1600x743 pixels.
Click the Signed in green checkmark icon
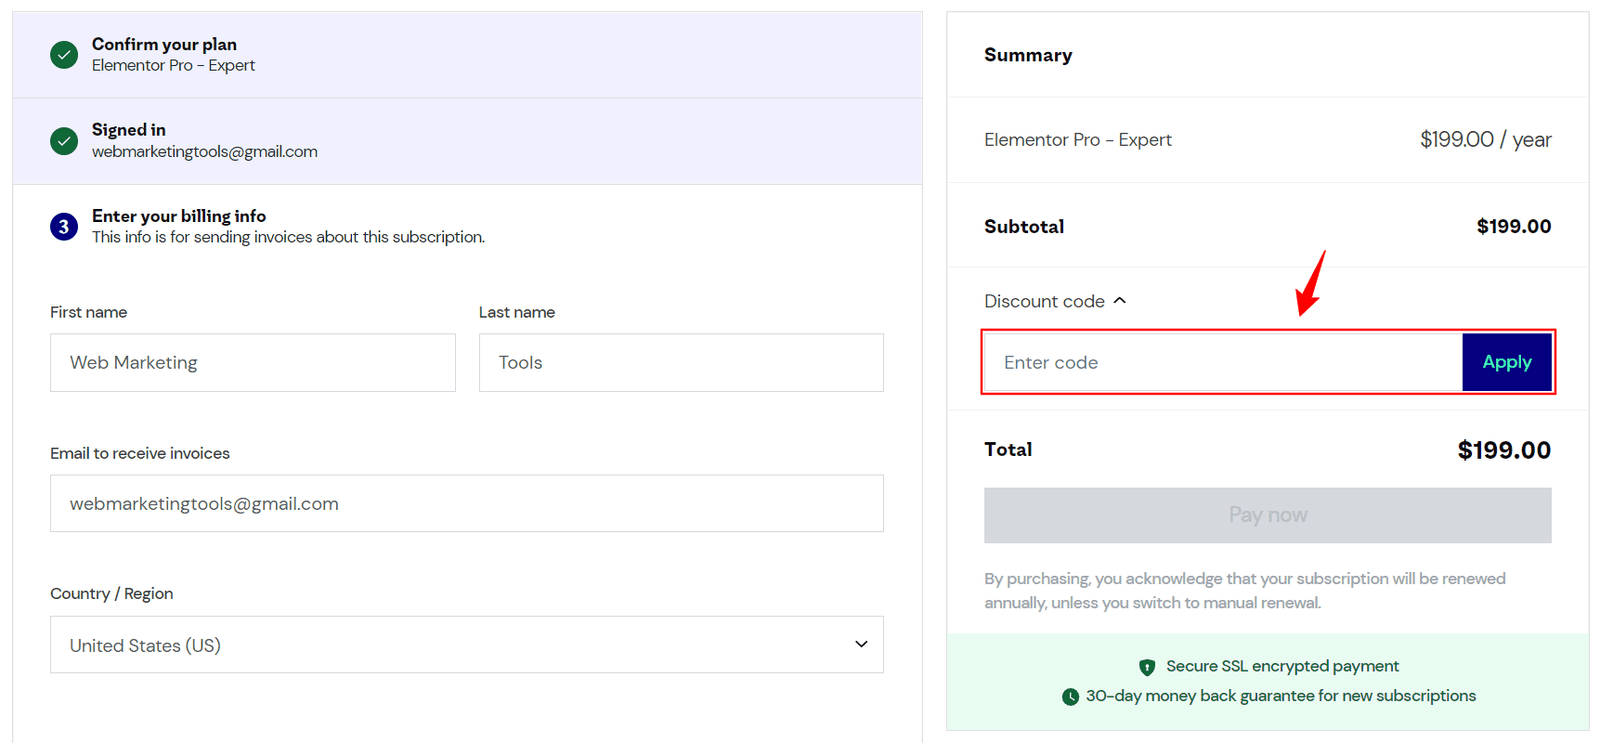pos(64,141)
